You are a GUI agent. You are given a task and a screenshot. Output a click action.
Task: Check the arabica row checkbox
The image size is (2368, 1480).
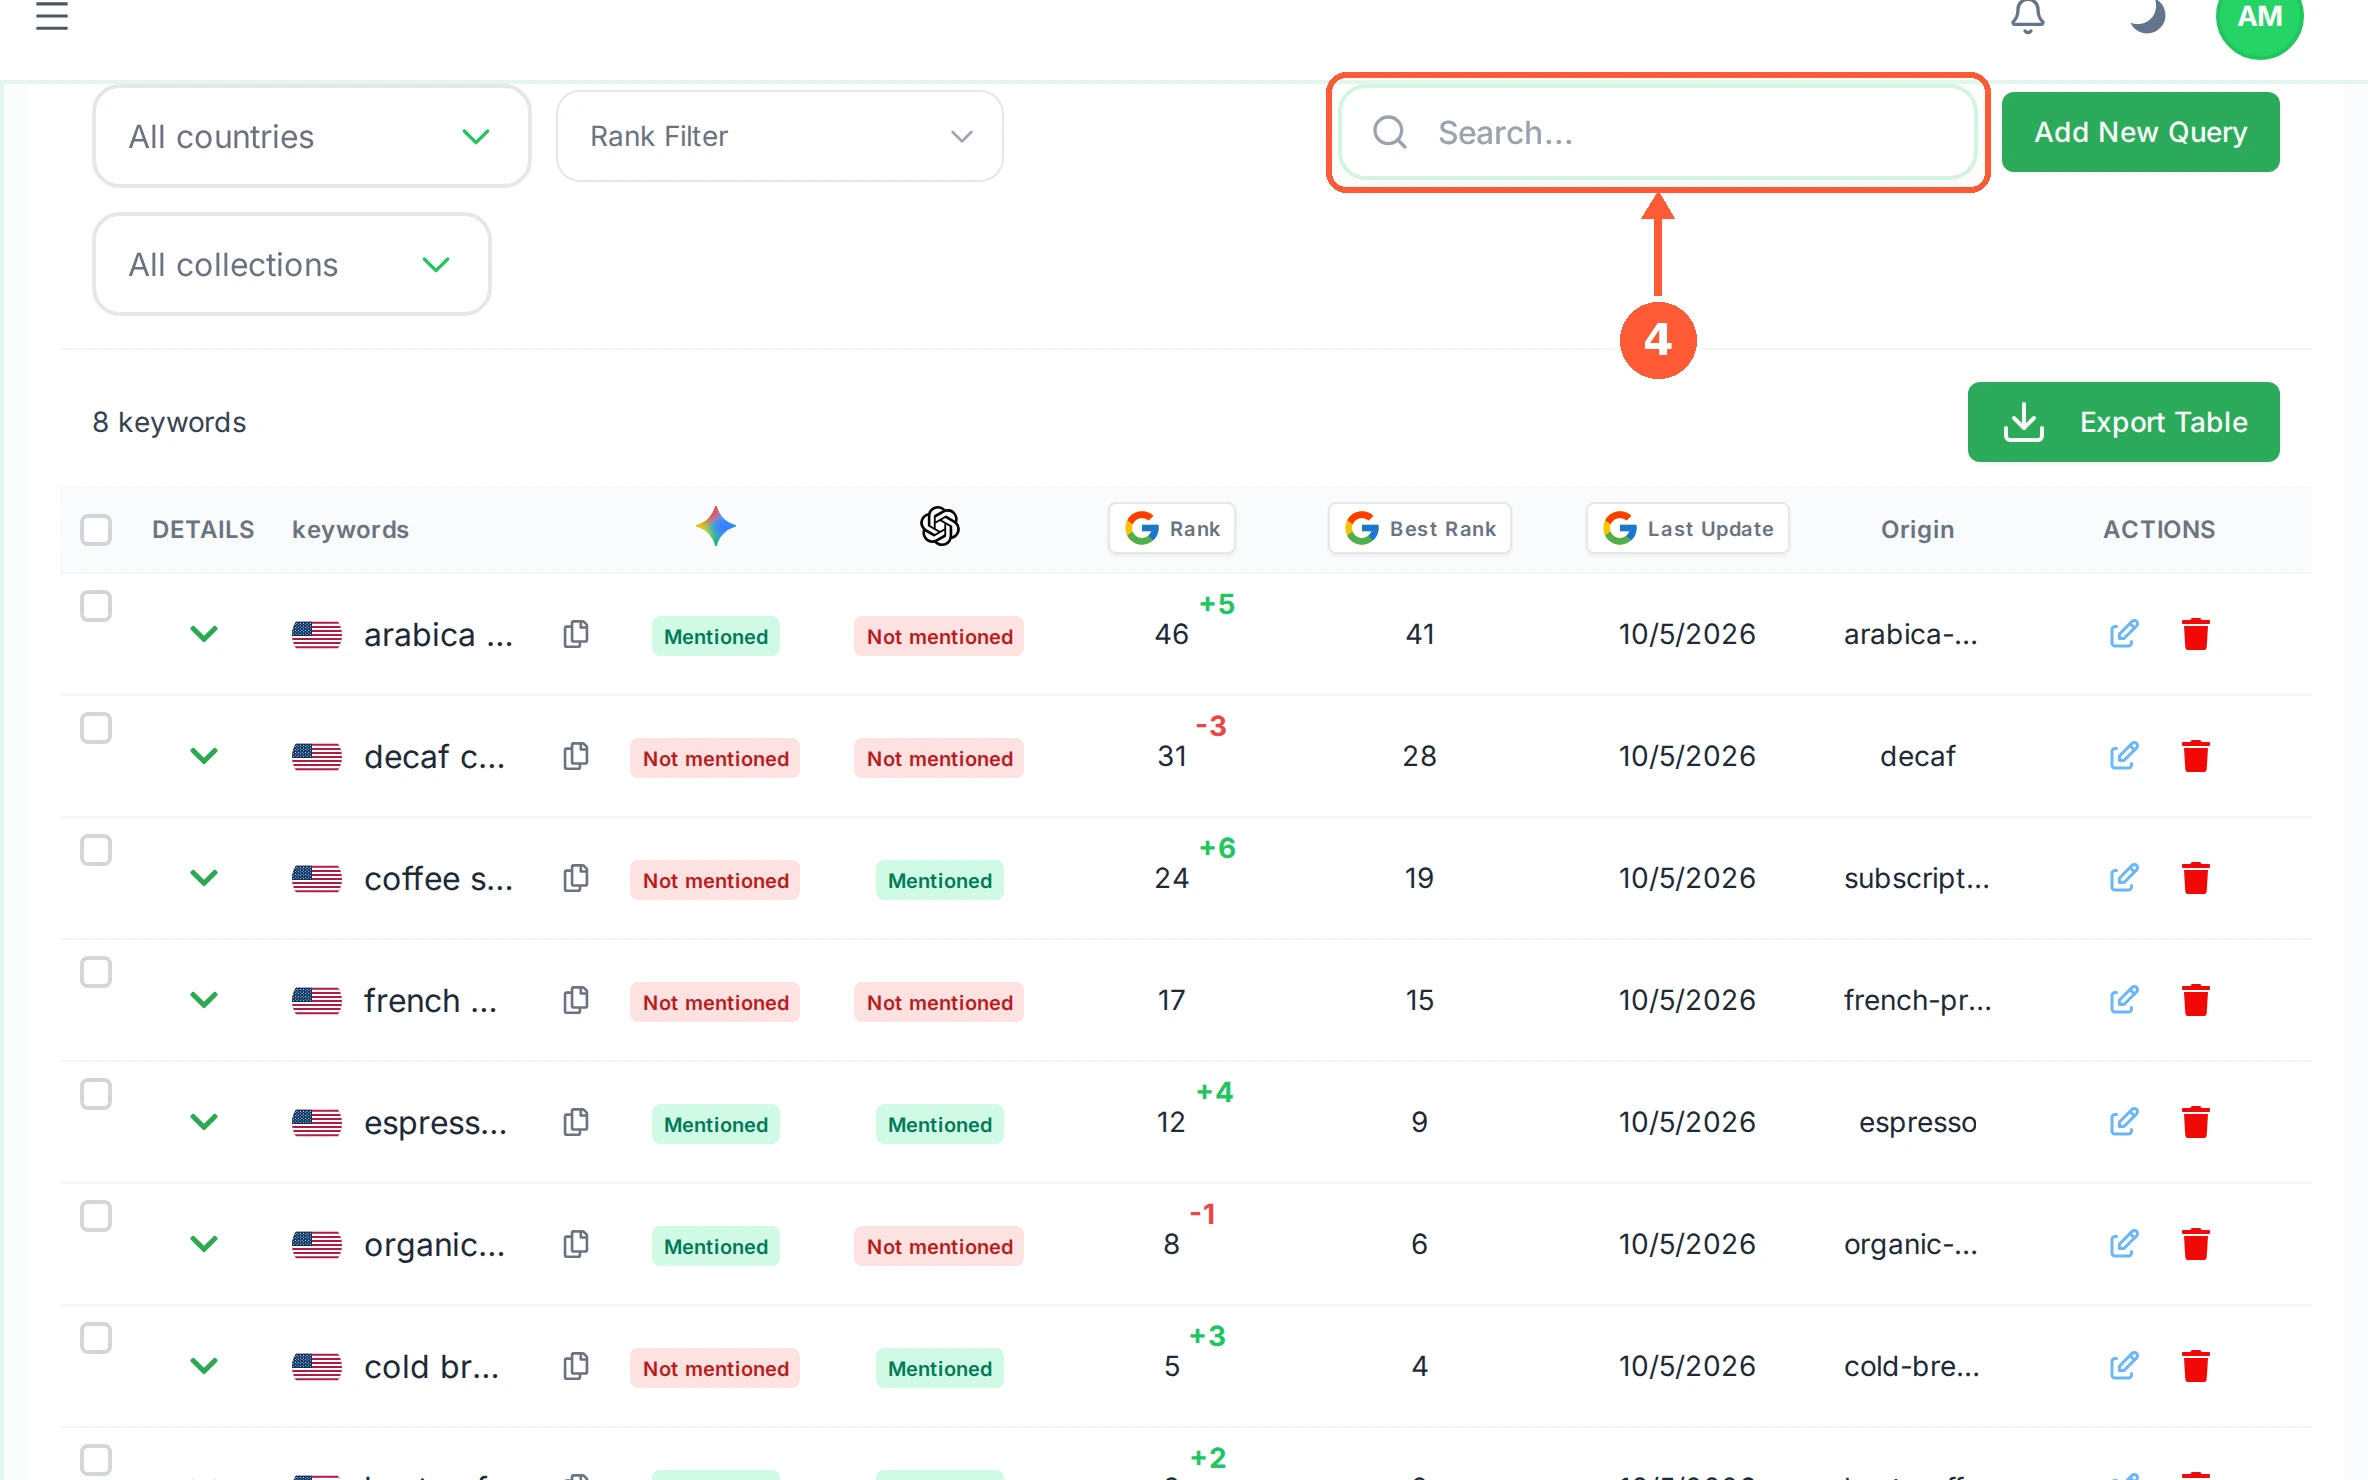96,606
